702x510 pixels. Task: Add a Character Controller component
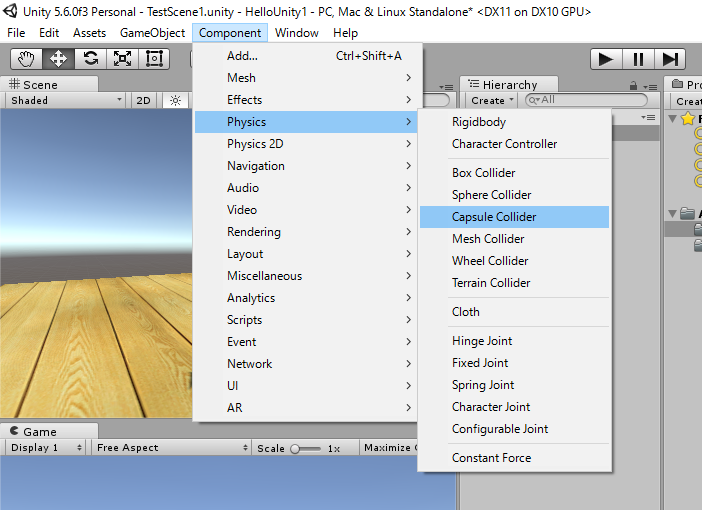coord(514,144)
